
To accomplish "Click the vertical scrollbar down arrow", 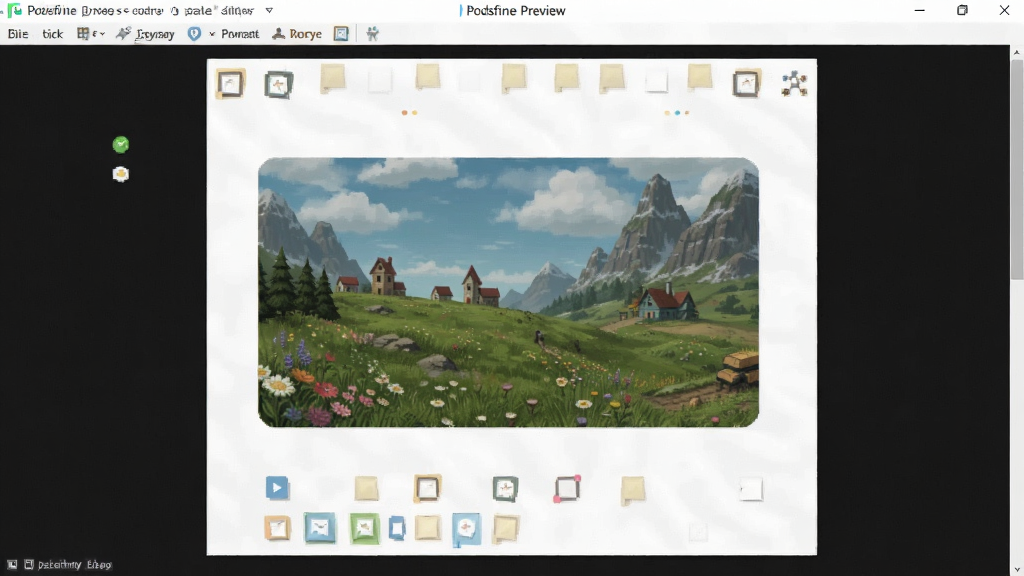I will [x=1016, y=570].
